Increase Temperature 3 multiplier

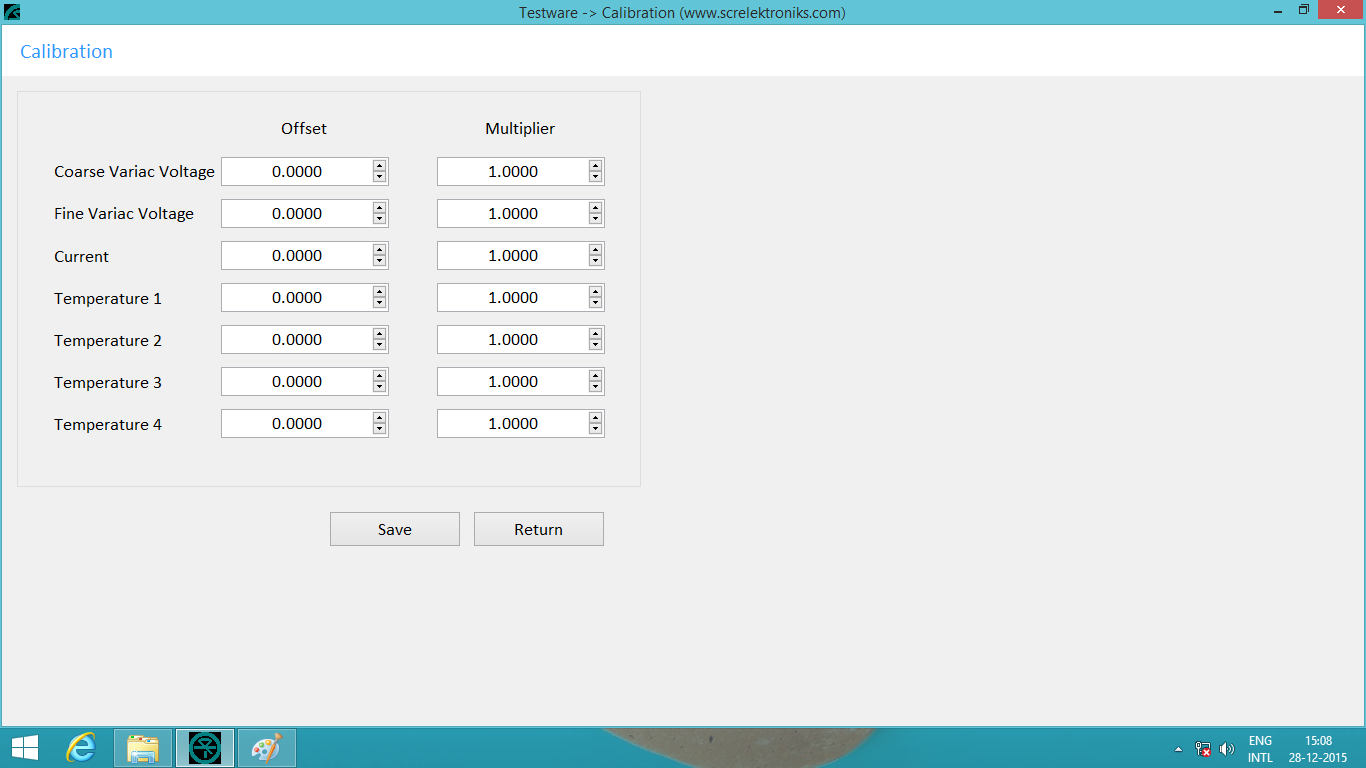click(x=595, y=376)
